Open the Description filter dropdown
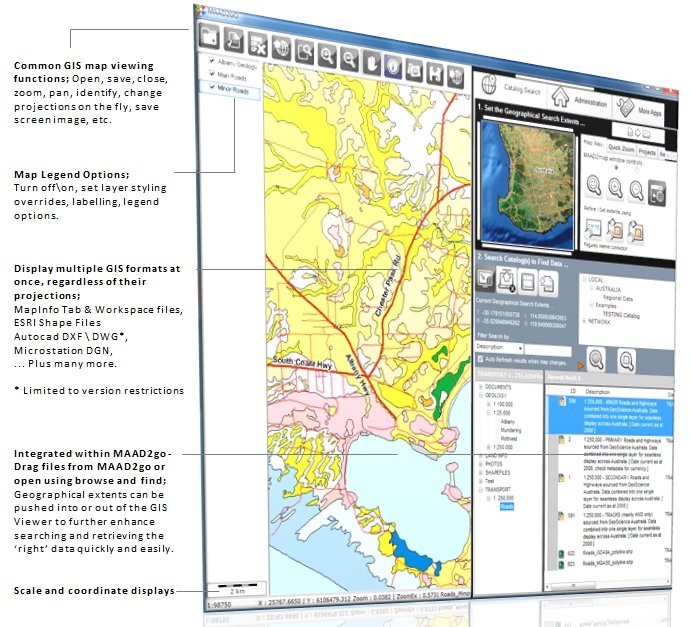Screen dimensions: 690x627 (521, 348)
